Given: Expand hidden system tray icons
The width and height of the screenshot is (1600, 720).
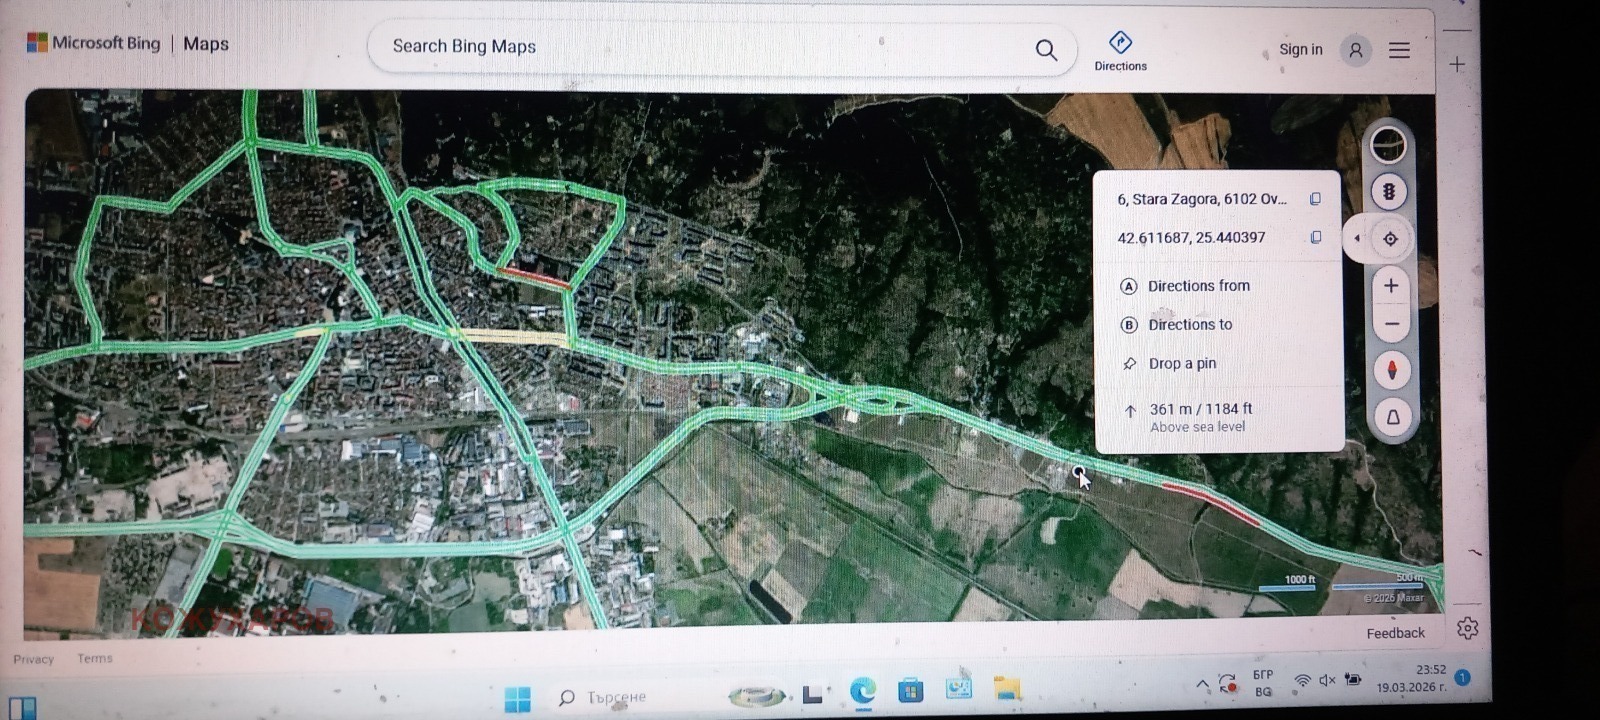Looking at the screenshot, I should pos(1202,684).
